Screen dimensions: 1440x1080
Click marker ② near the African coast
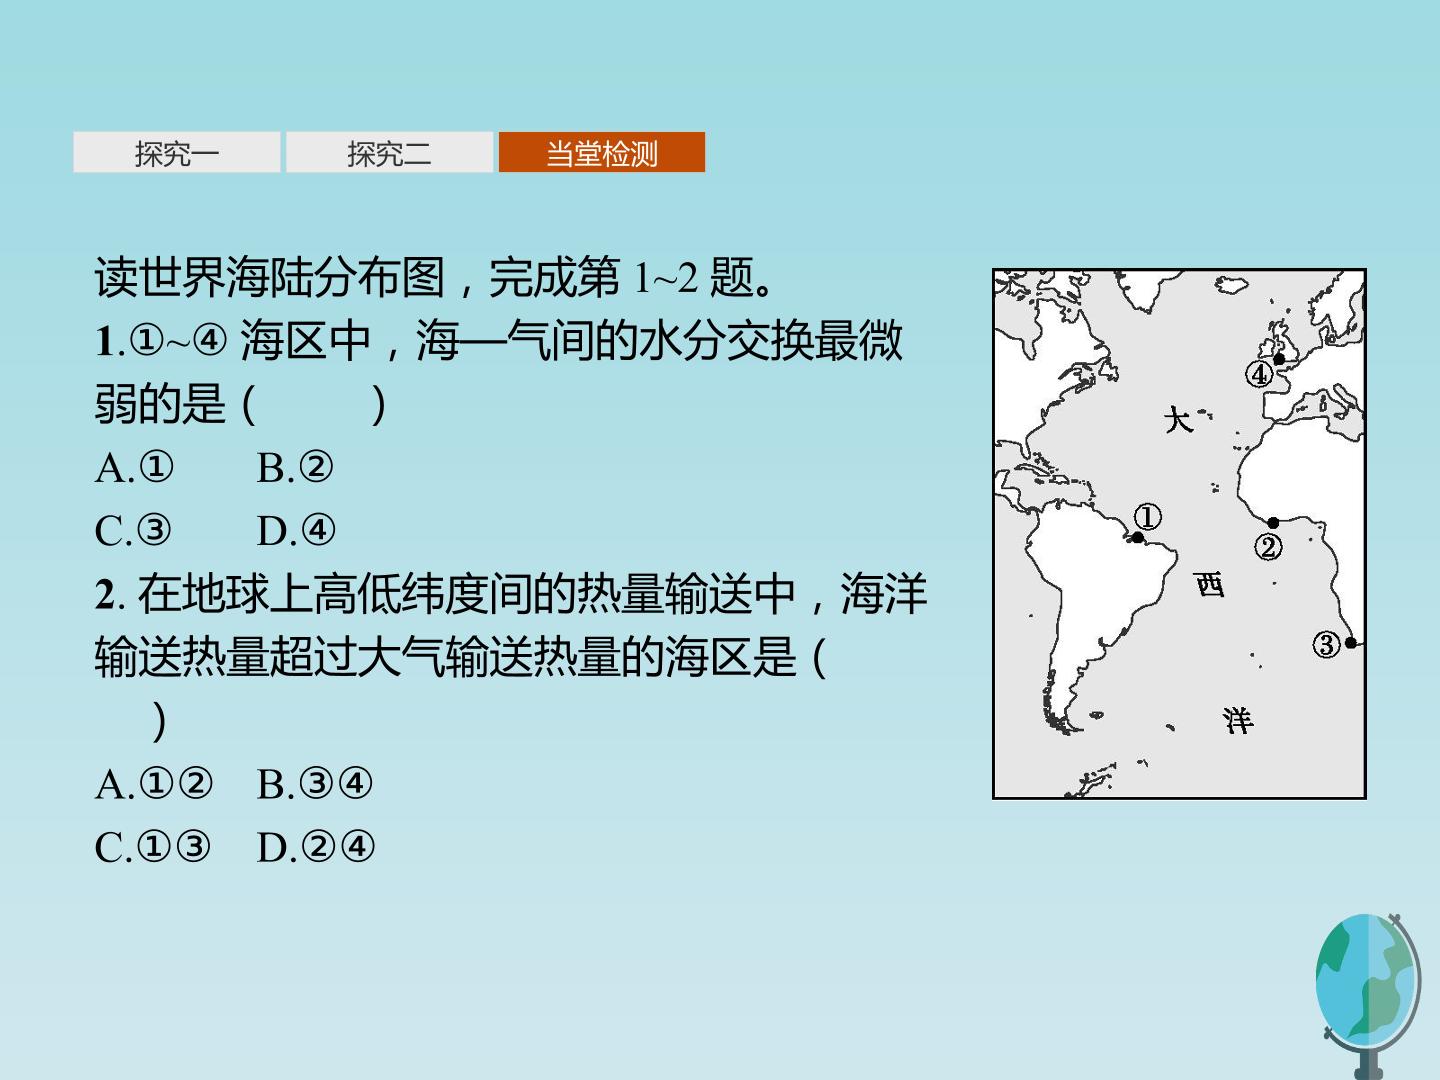[1268, 547]
